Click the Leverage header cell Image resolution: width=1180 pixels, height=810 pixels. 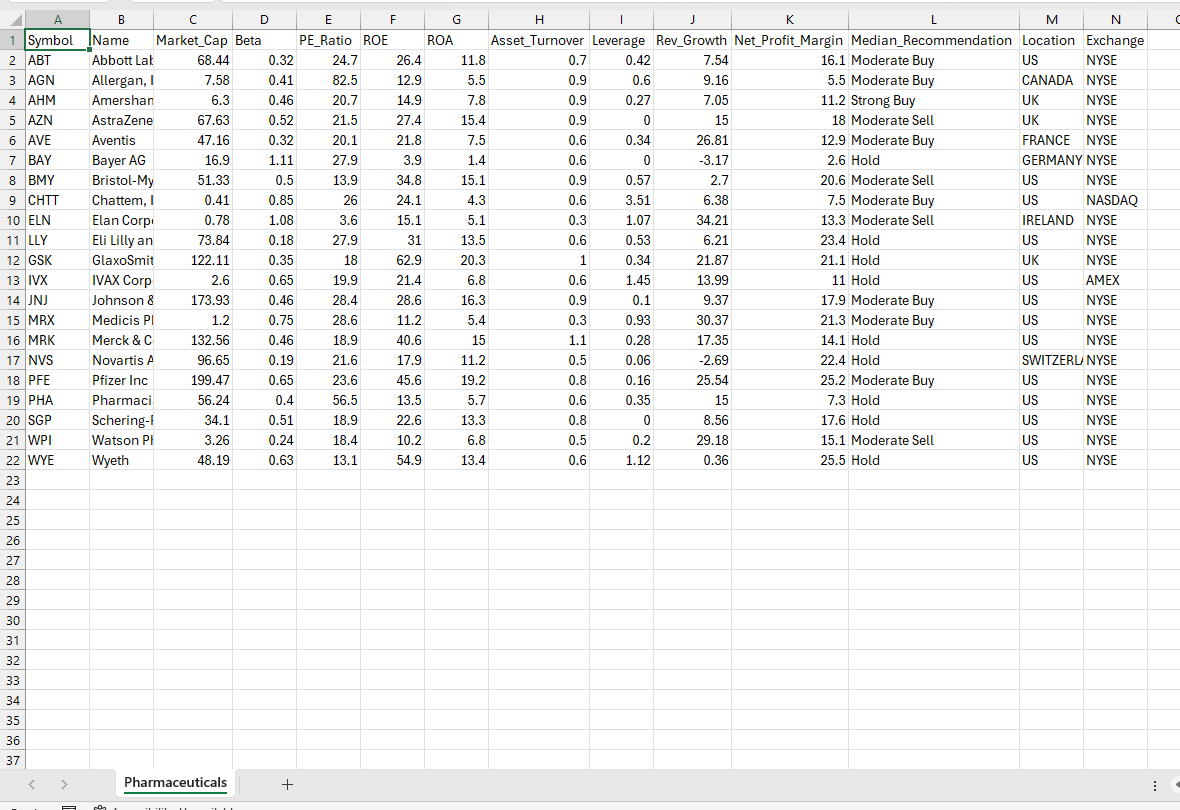(621, 40)
